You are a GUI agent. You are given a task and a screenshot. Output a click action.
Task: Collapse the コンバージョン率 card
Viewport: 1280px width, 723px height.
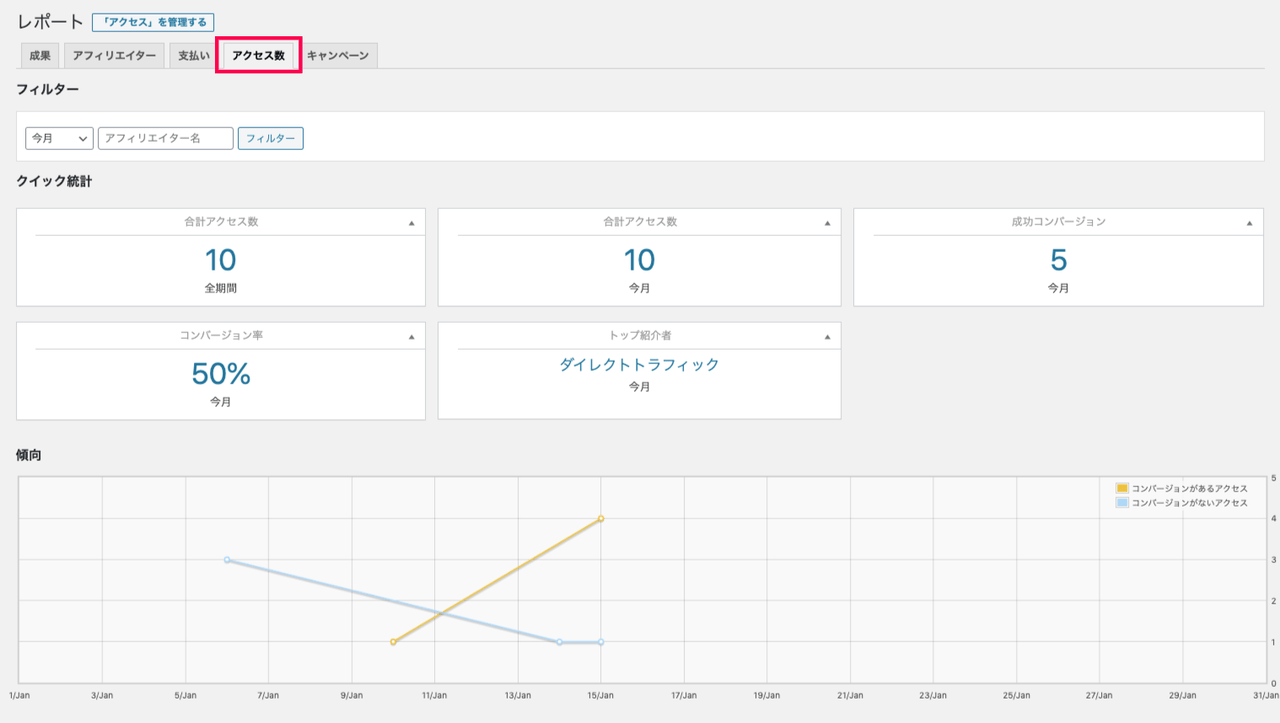pyautogui.click(x=411, y=337)
